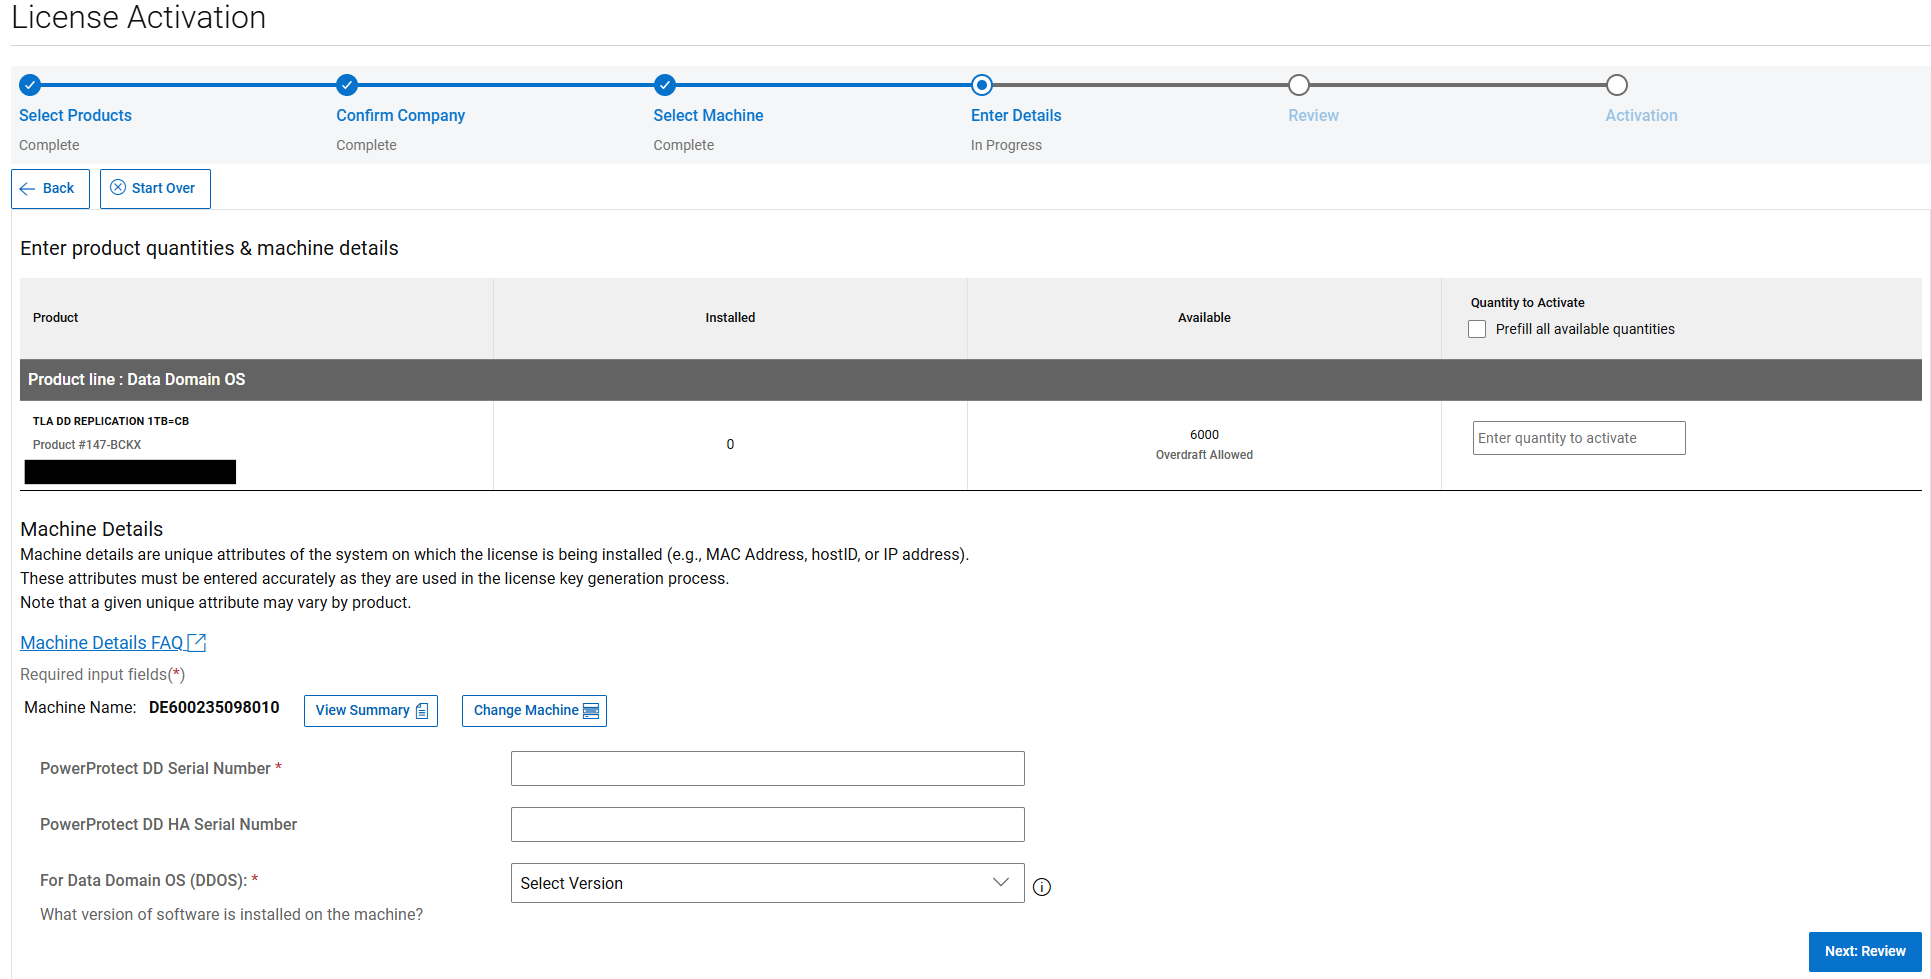Click the machine icon in Change Machine button
The height and width of the screenshot is (979, 1931).
pyautogui.click(x=590, y=710)
